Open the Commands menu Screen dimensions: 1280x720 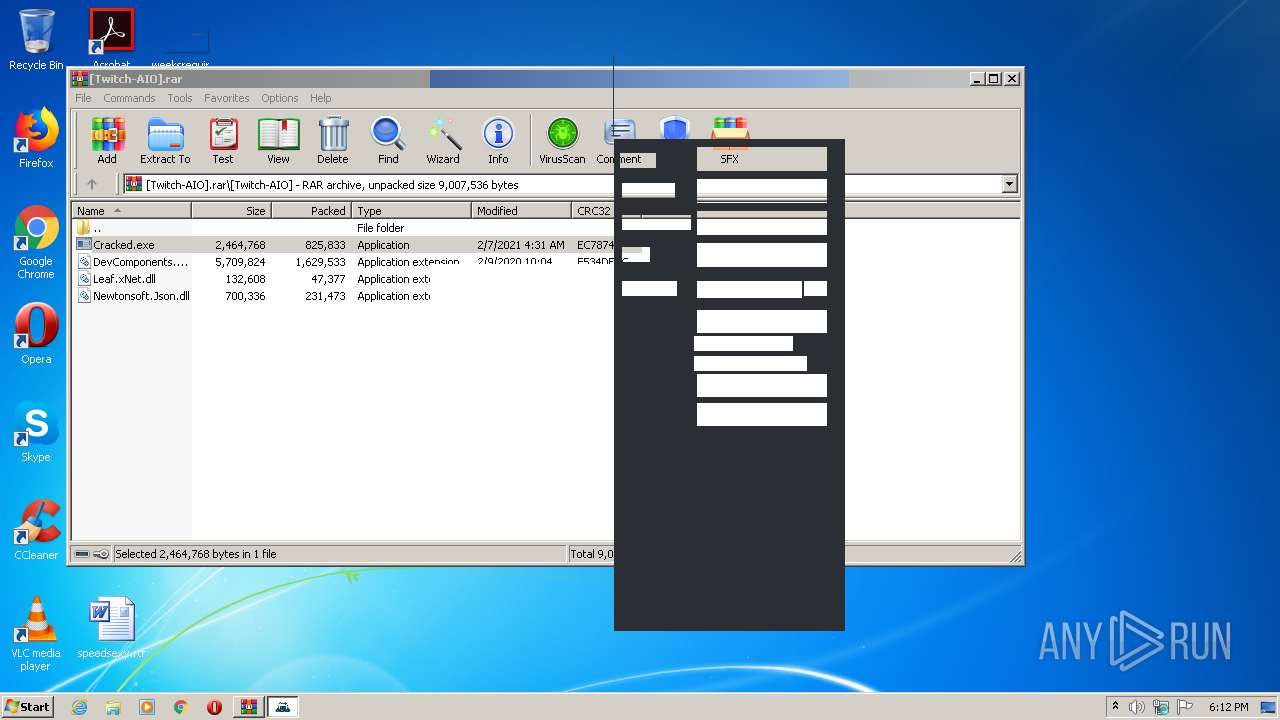tap(129, 98)
